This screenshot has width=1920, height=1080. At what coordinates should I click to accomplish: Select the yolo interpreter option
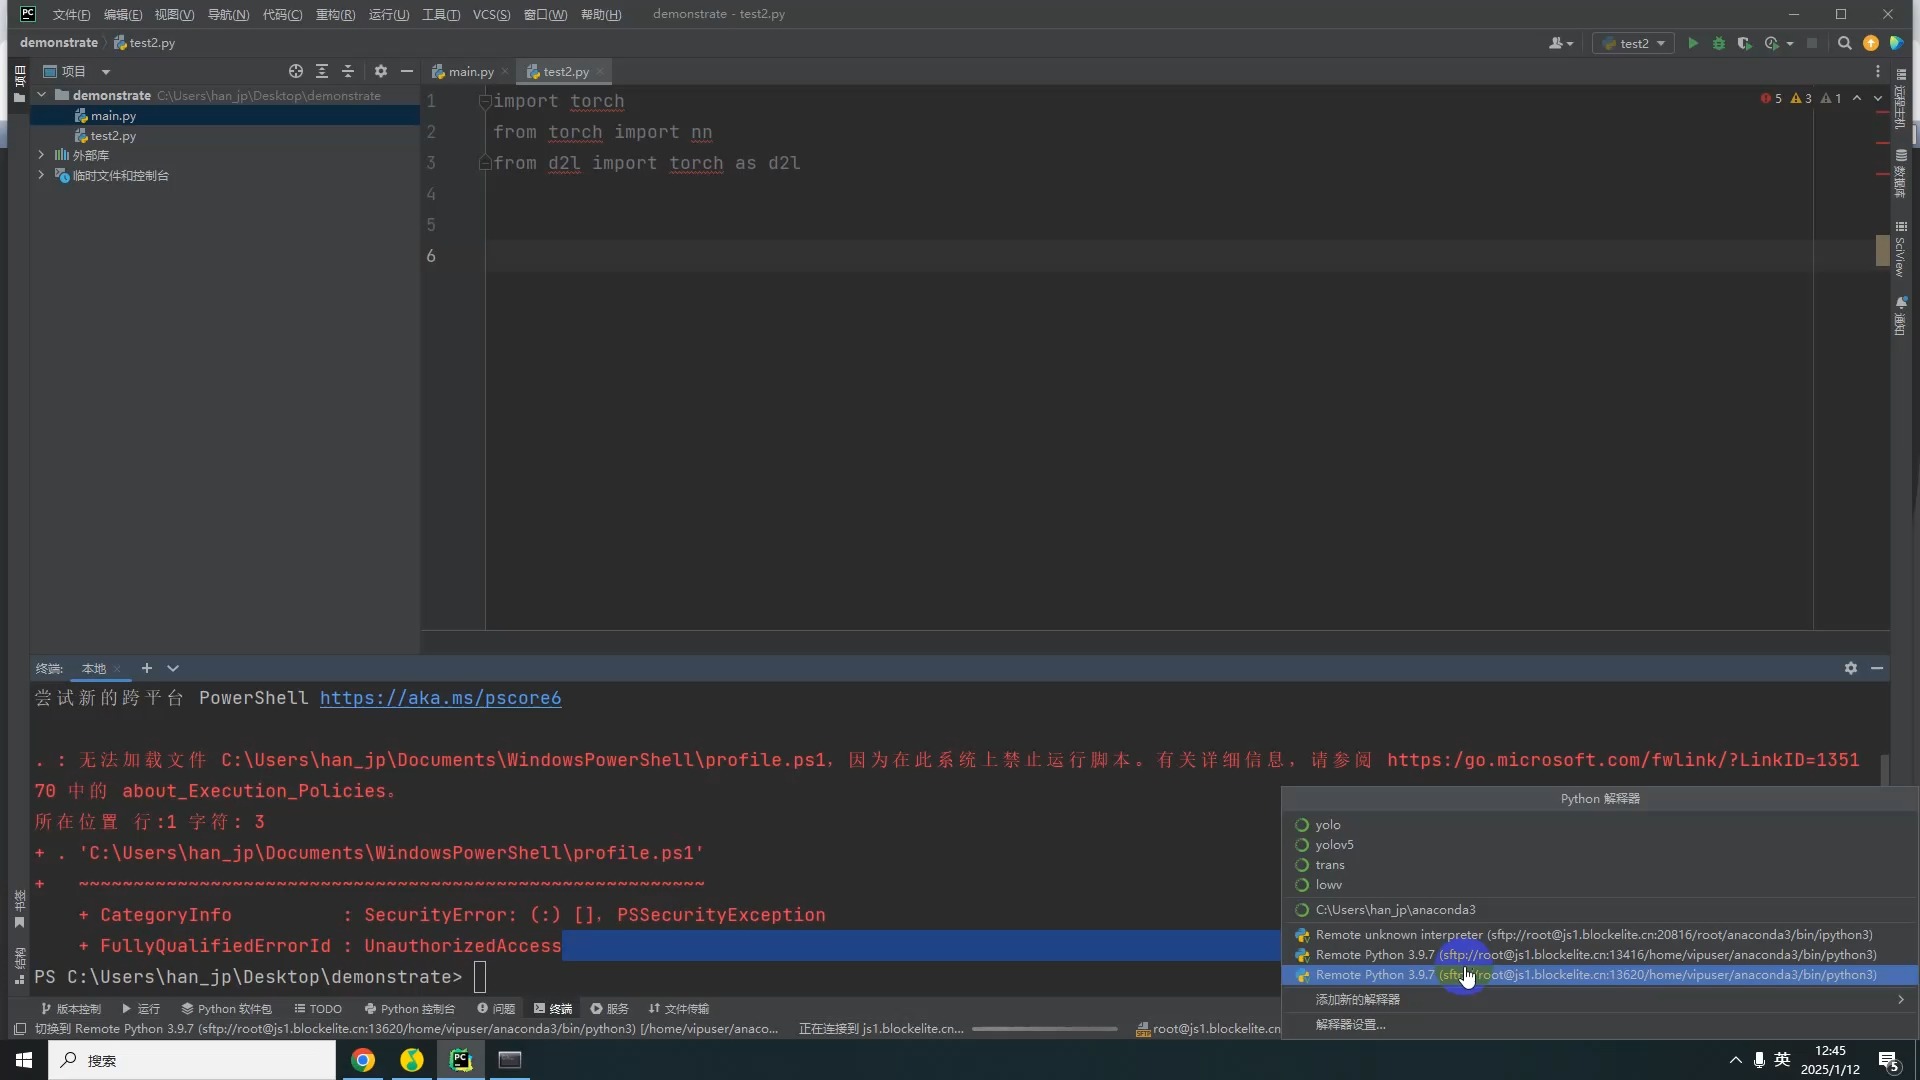(x=1328, y=825)
